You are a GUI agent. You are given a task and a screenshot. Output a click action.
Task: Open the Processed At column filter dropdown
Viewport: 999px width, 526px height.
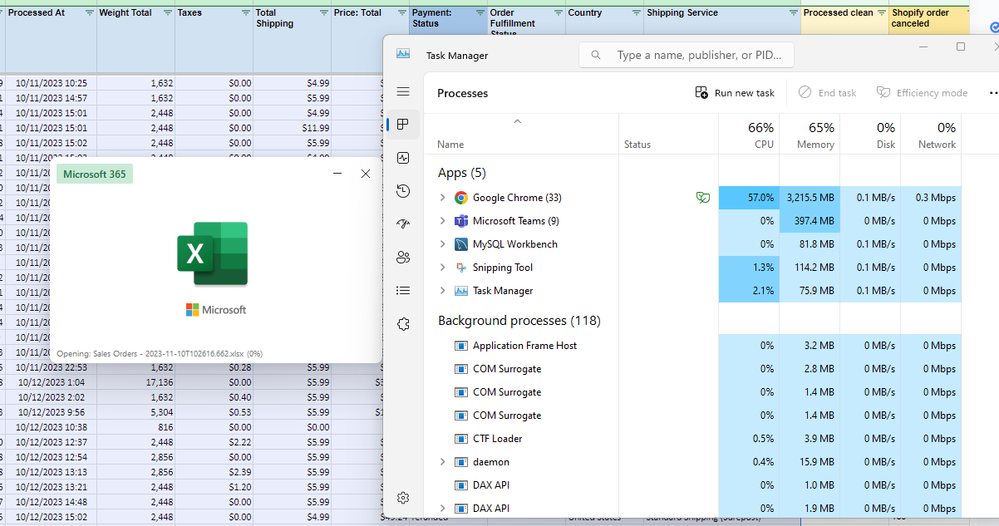[x=89, y=13]
